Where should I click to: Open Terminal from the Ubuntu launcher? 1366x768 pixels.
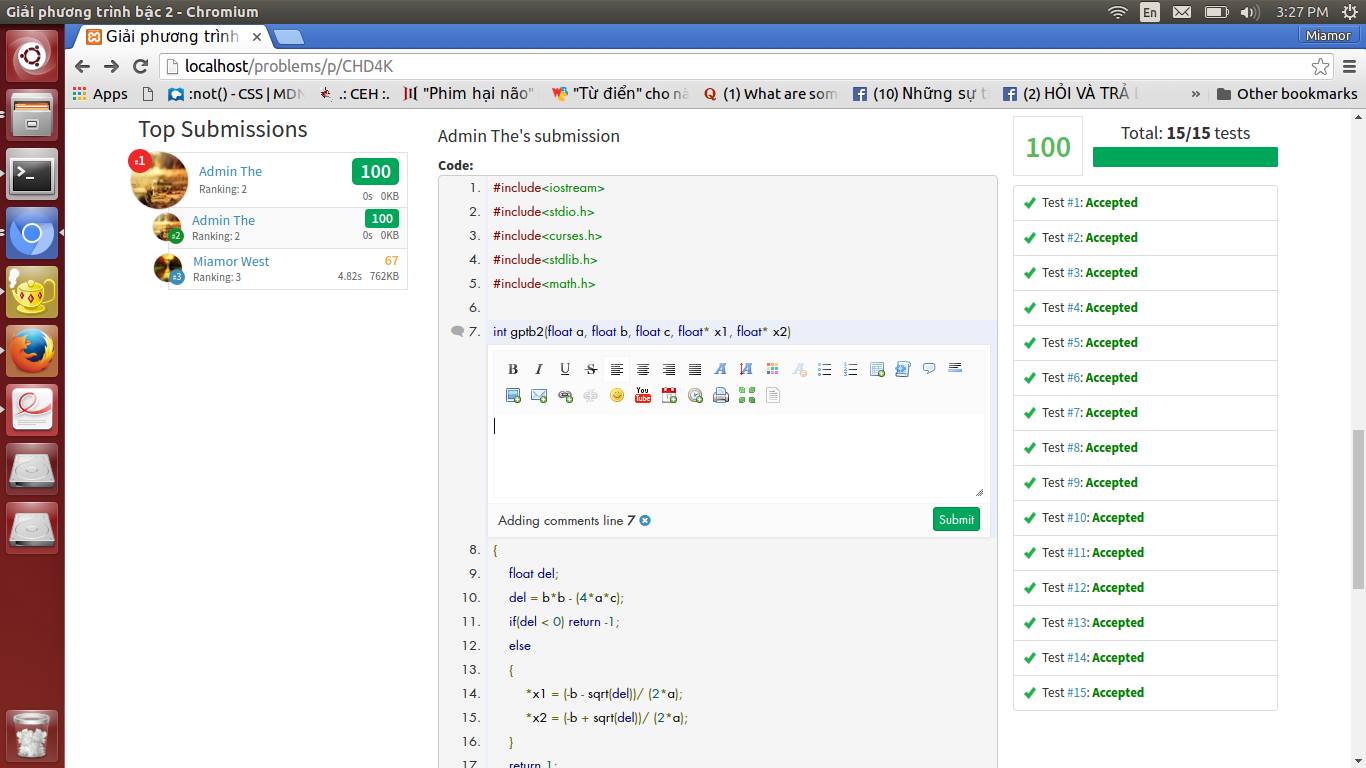click(x=32, y=174)
